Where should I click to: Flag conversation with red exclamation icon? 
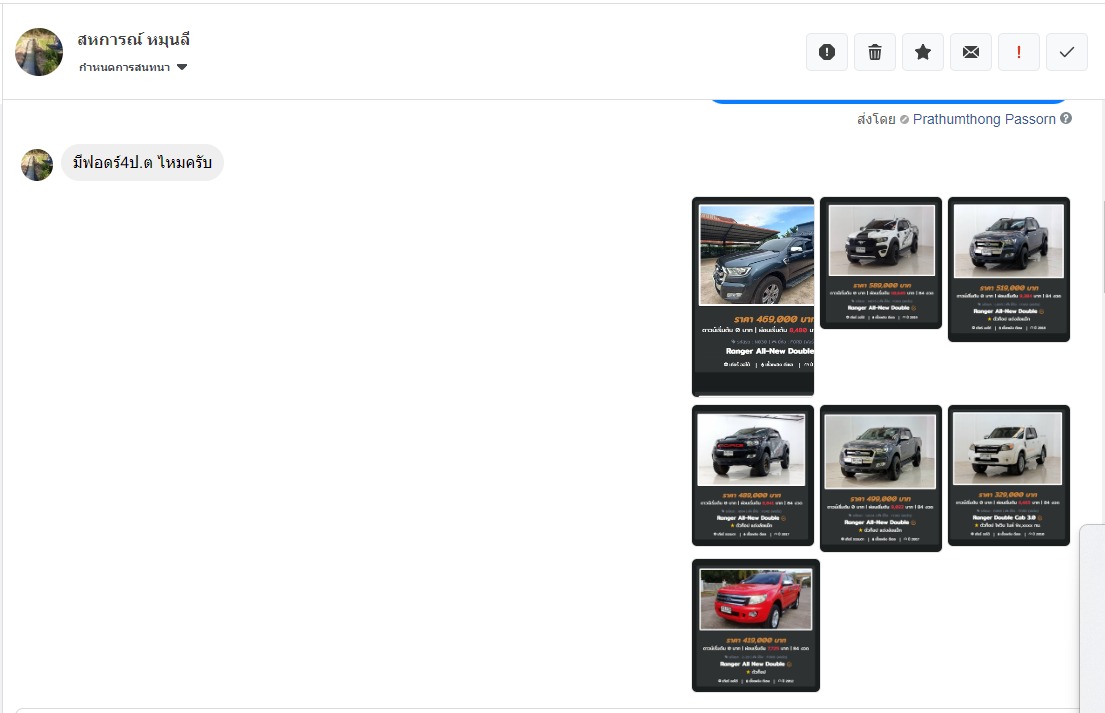1019,52
